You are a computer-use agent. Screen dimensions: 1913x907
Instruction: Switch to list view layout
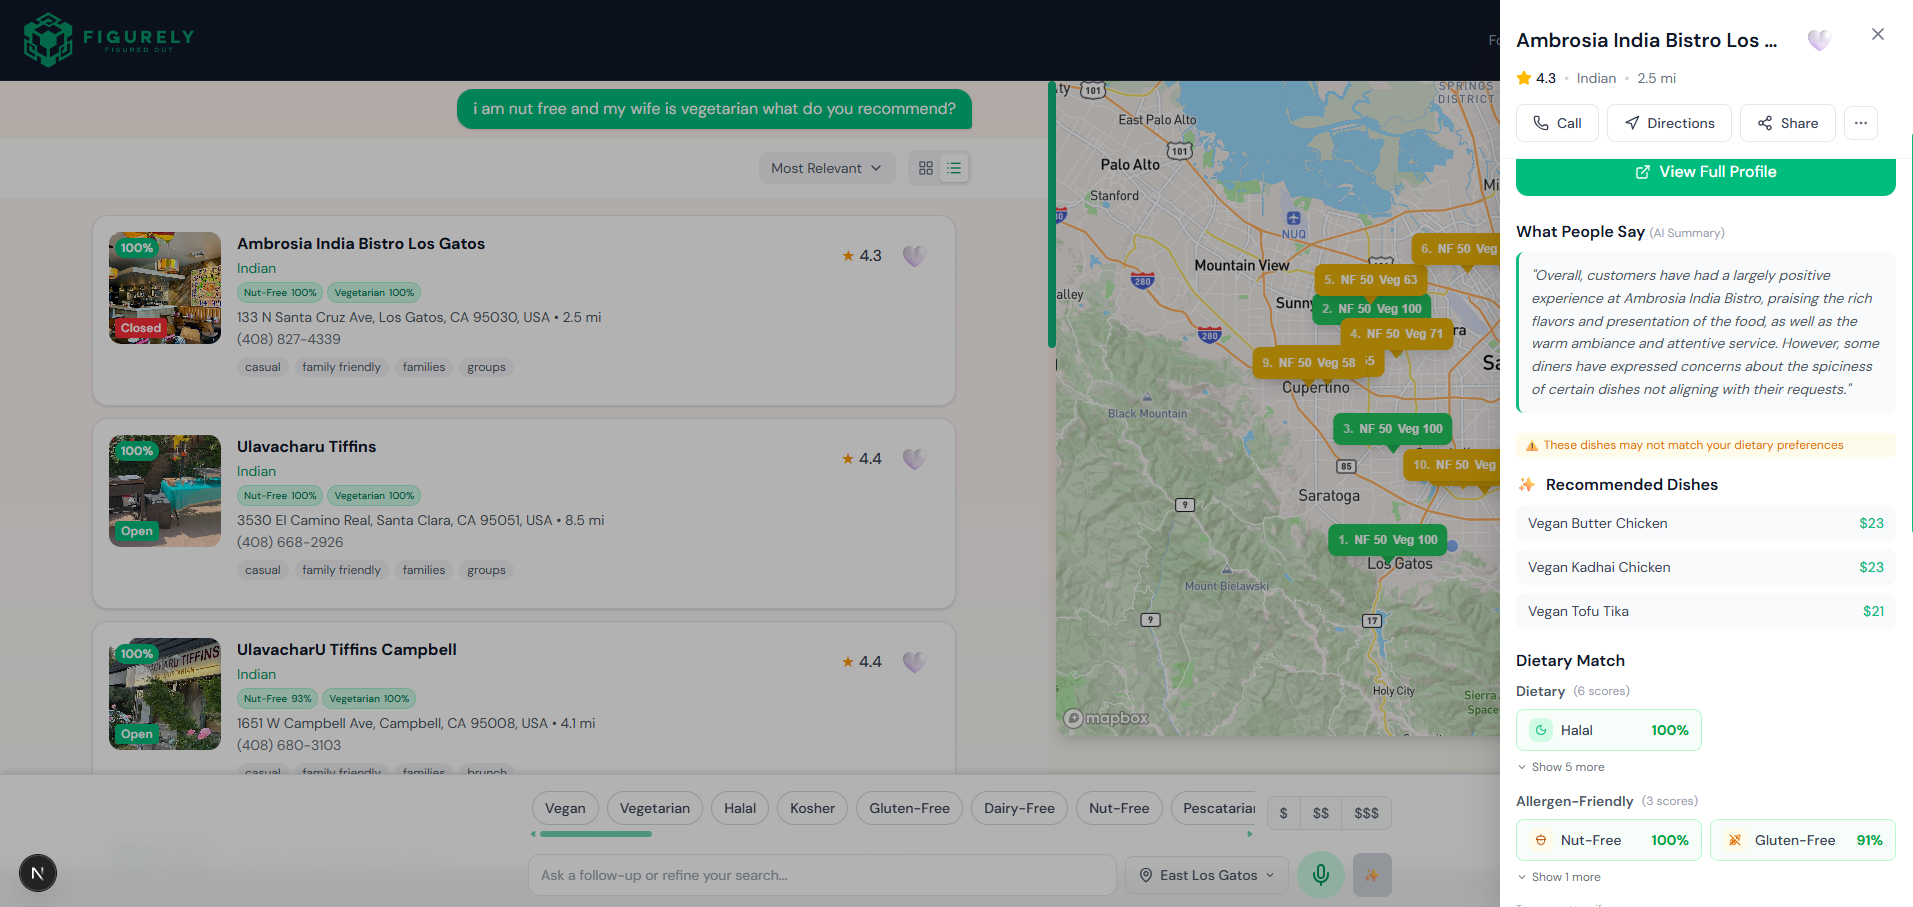[954, 168]
